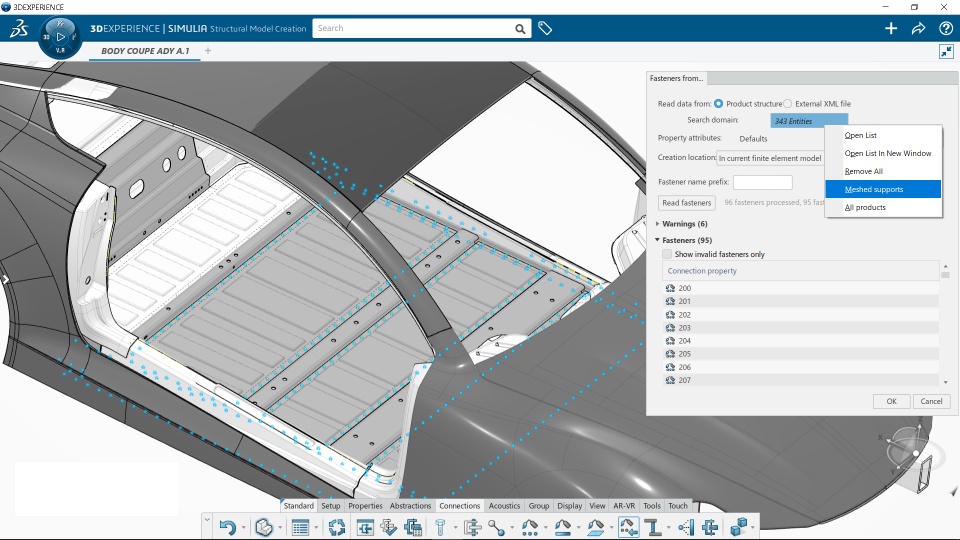Select the ball-and-stick point connection icon
The image size is (960, 540).
[x=497, y=527]
